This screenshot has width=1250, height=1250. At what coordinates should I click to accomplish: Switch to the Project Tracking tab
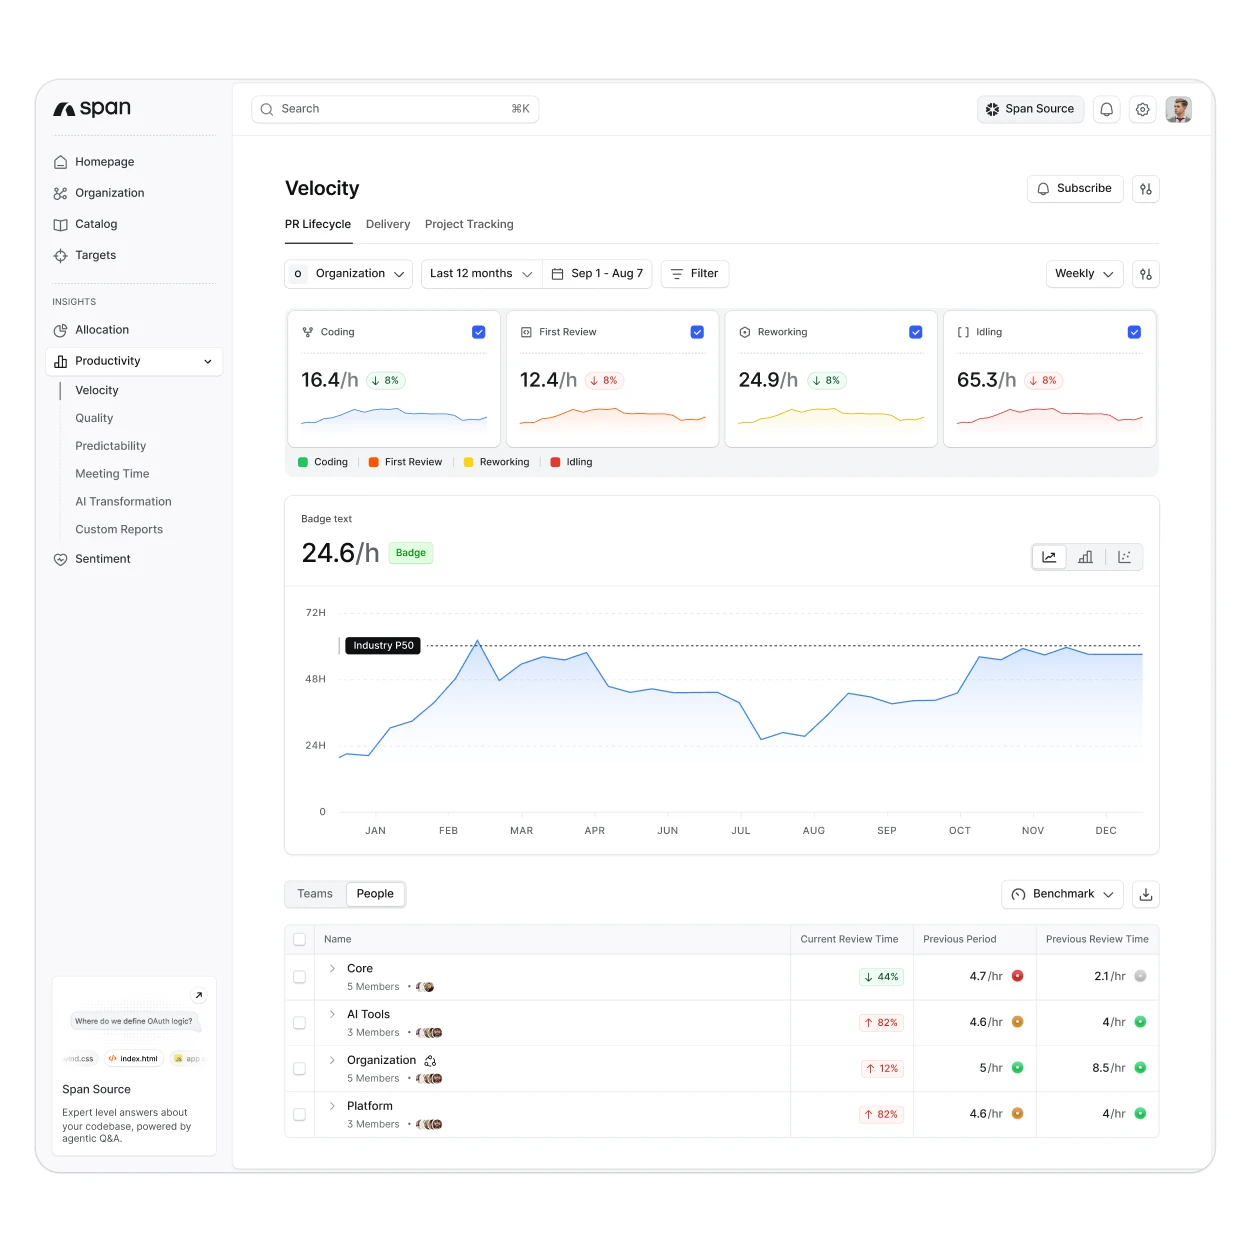[x=469, y=224]
